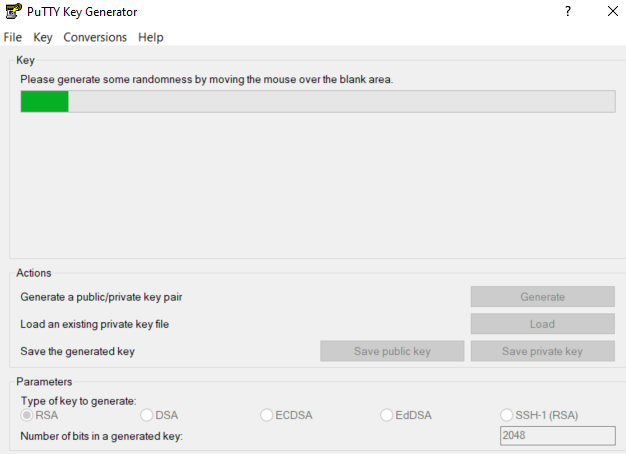Open the Key menu
Viewport: 626px width, 454px height.
click(42, 37)
